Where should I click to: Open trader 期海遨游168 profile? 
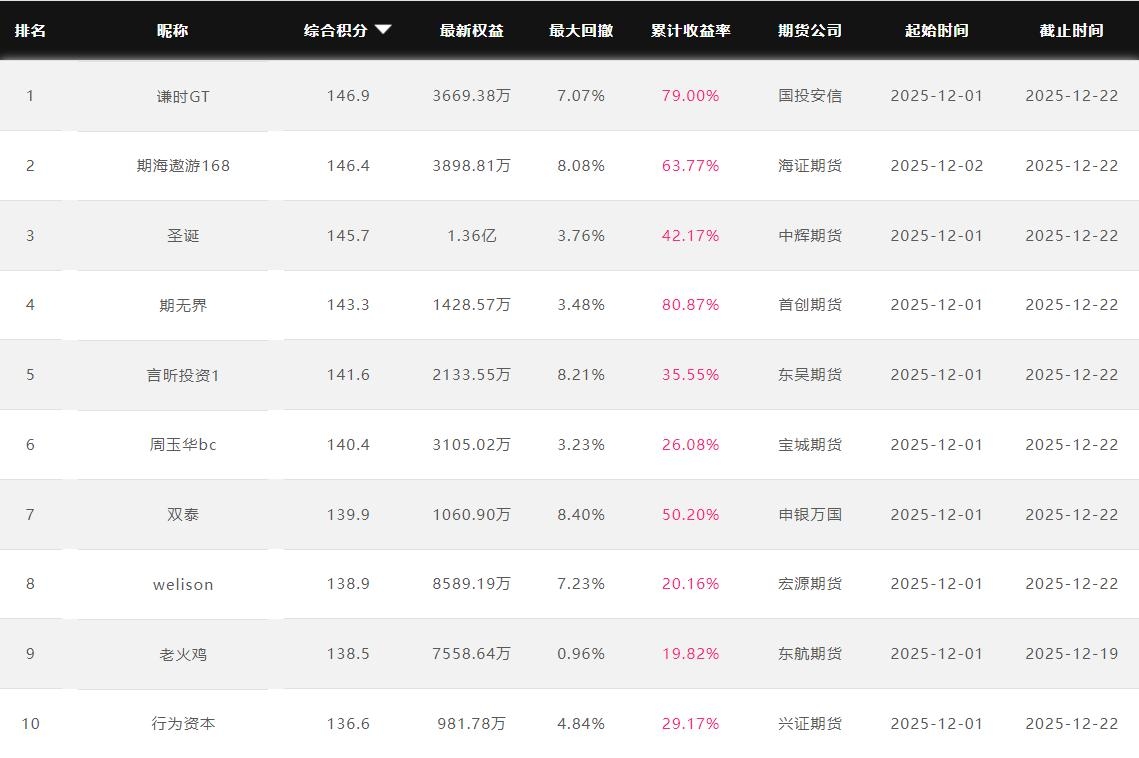(x=183, y=166)
